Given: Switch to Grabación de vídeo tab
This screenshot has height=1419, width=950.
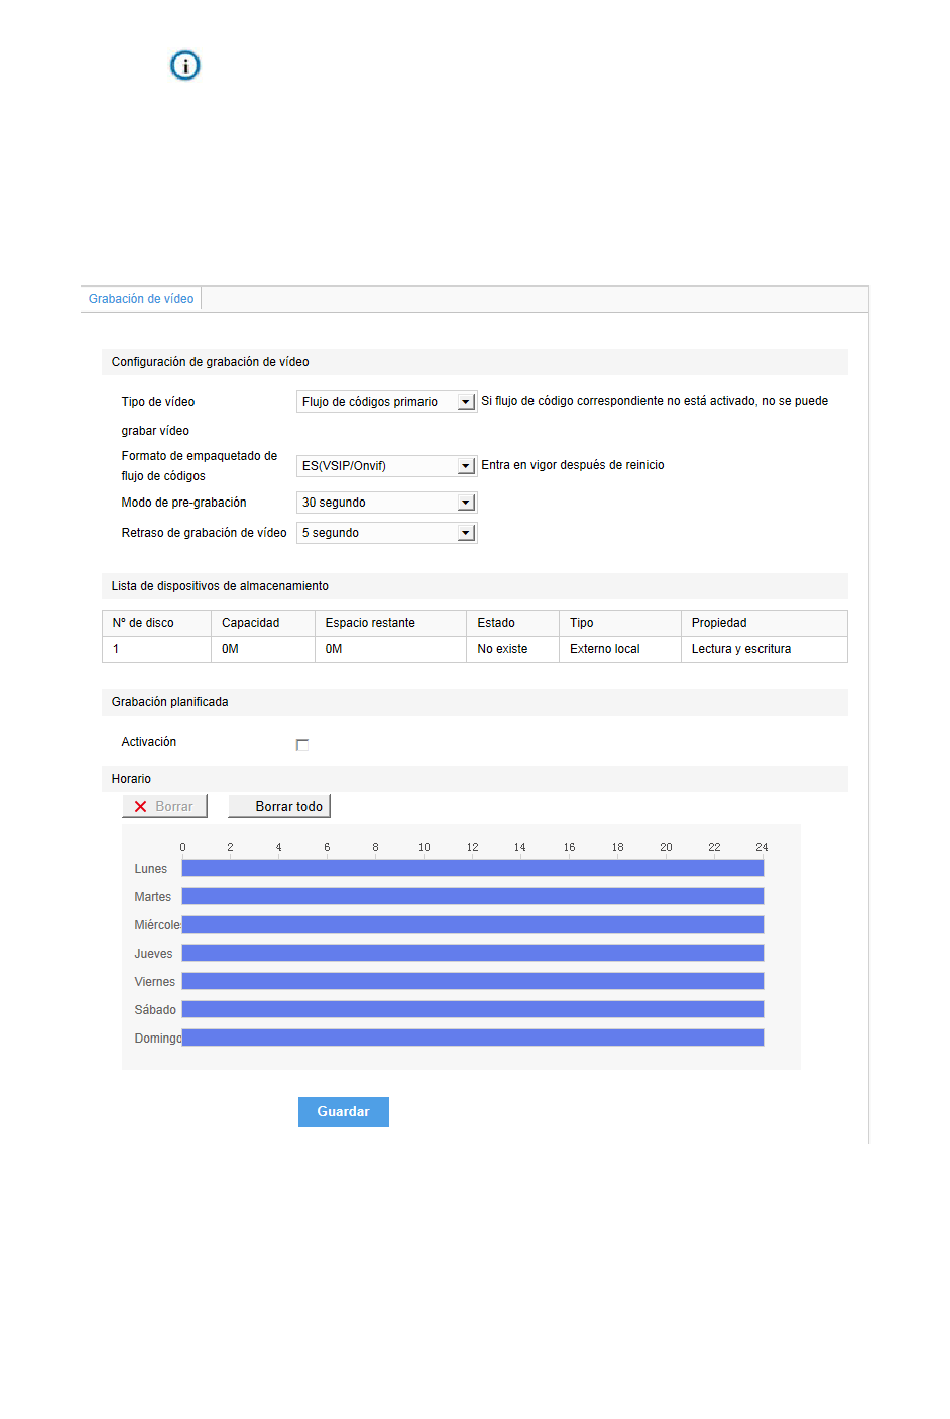Looking at the screenshot, I should pyautogui.click(x=141, y=299).
